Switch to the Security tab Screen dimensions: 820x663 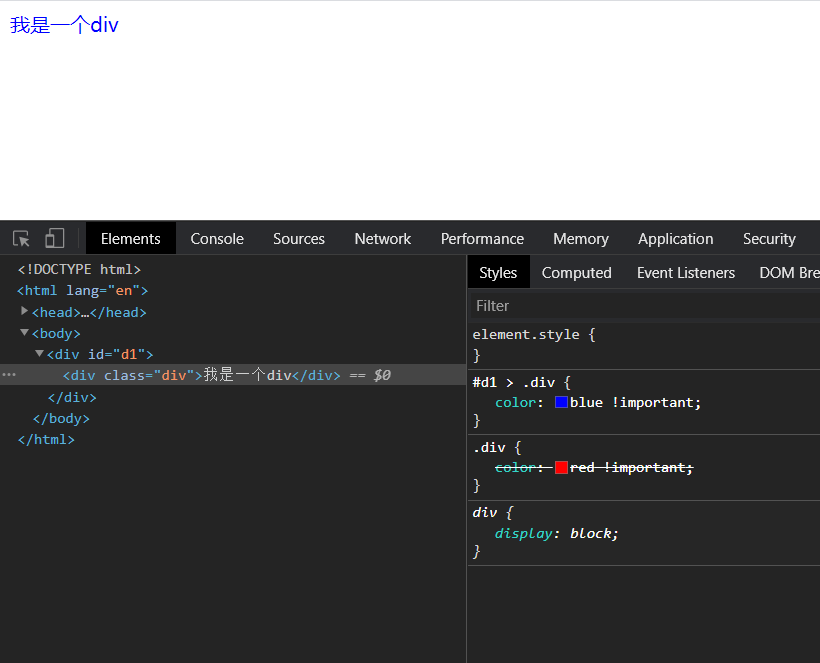pos(768,239)
